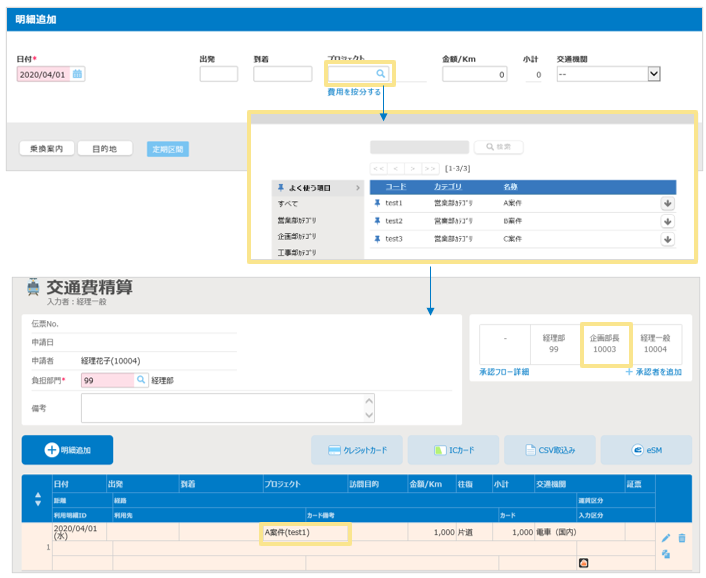Open the calendar picker beside the date field
The height and width of the screenshot is (578, 706).
pos(77,74)
